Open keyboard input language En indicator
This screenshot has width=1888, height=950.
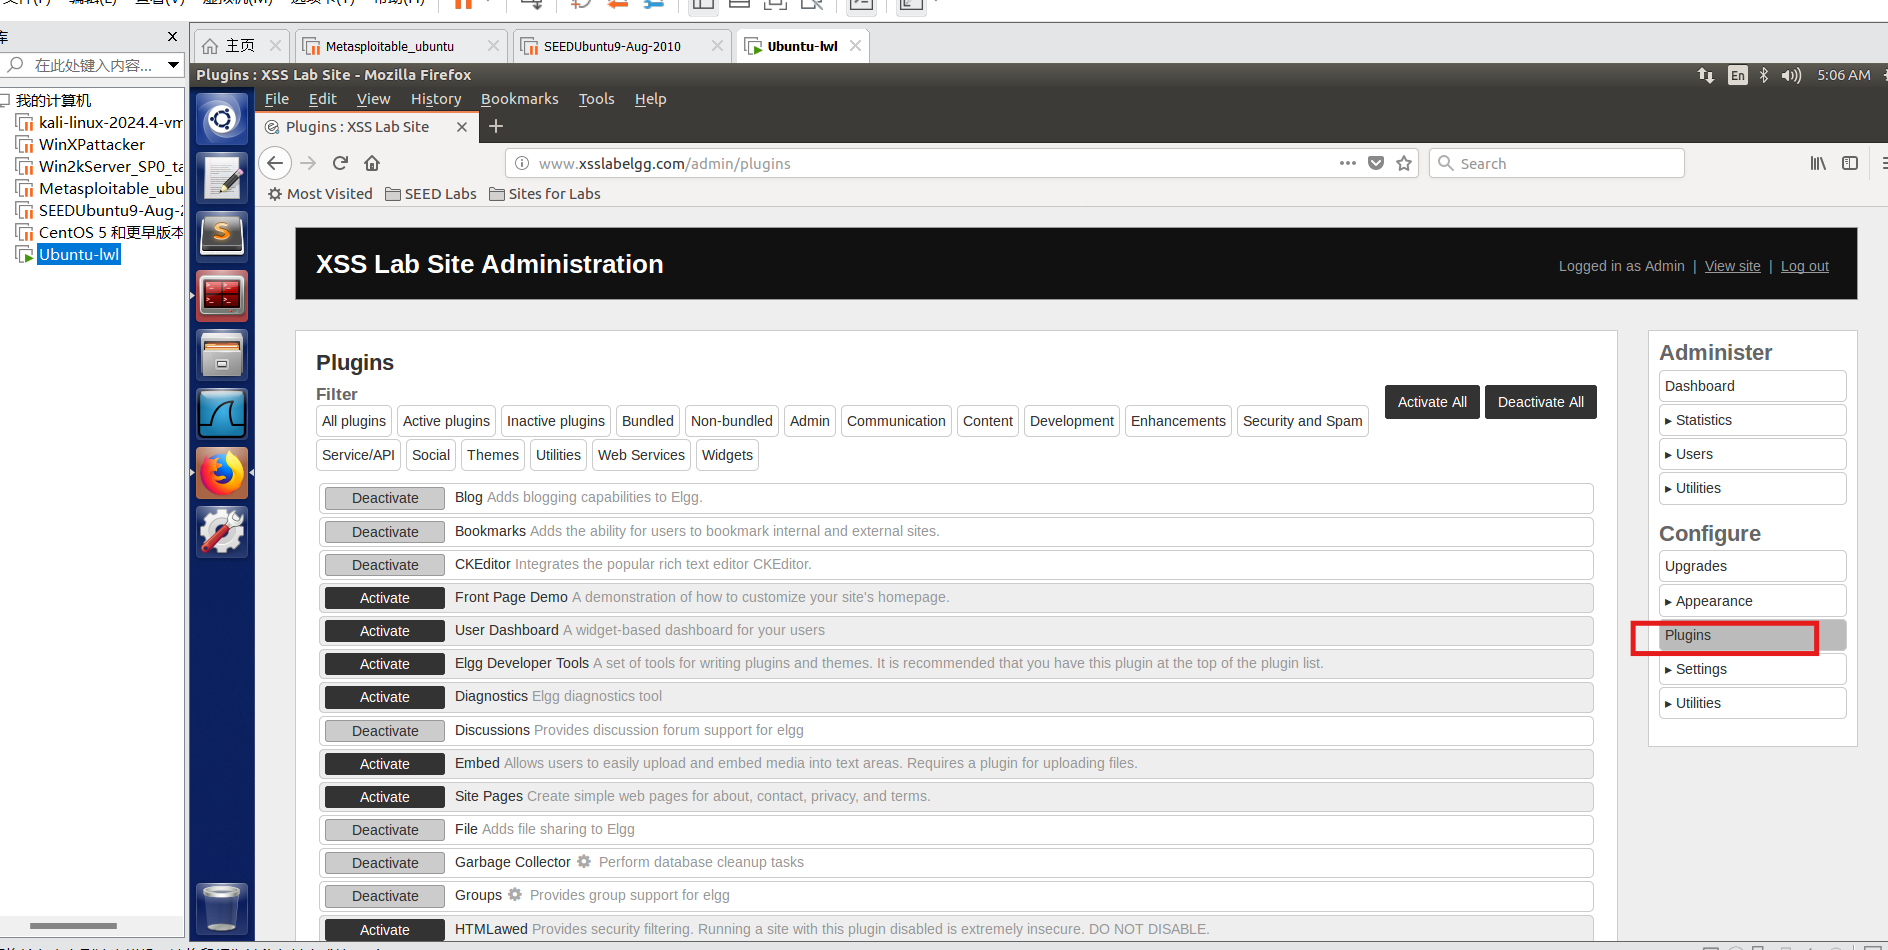click(x=1738, y=75)
